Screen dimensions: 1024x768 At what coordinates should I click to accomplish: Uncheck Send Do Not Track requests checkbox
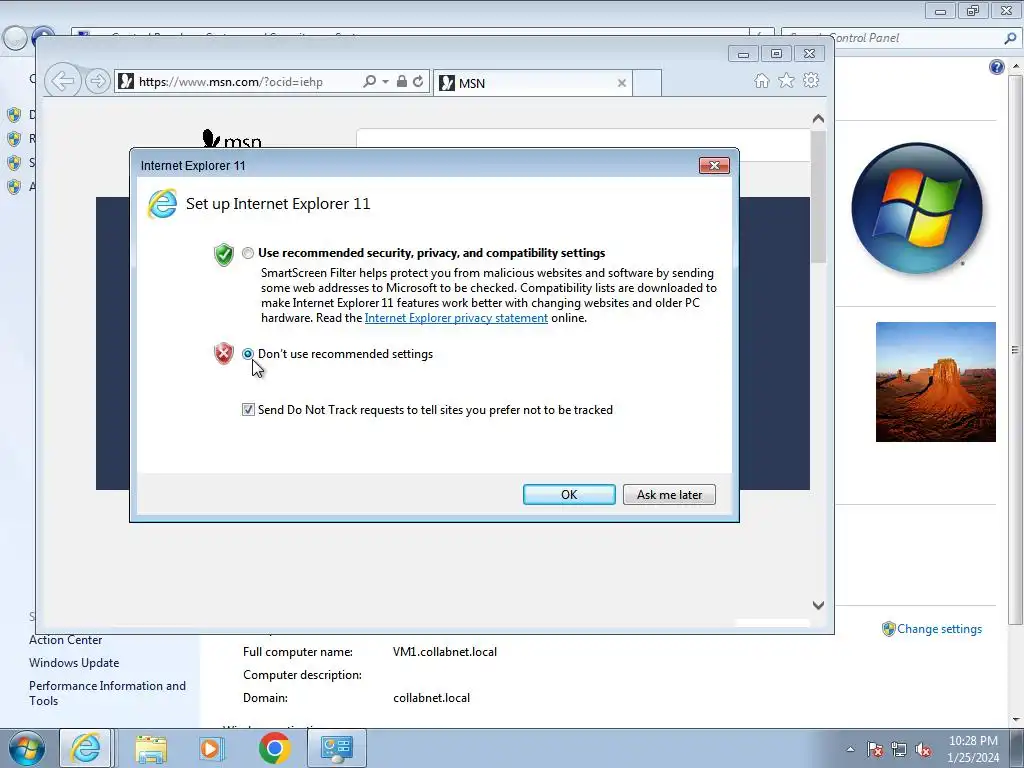pyautogui.click(x=248, y=409)
